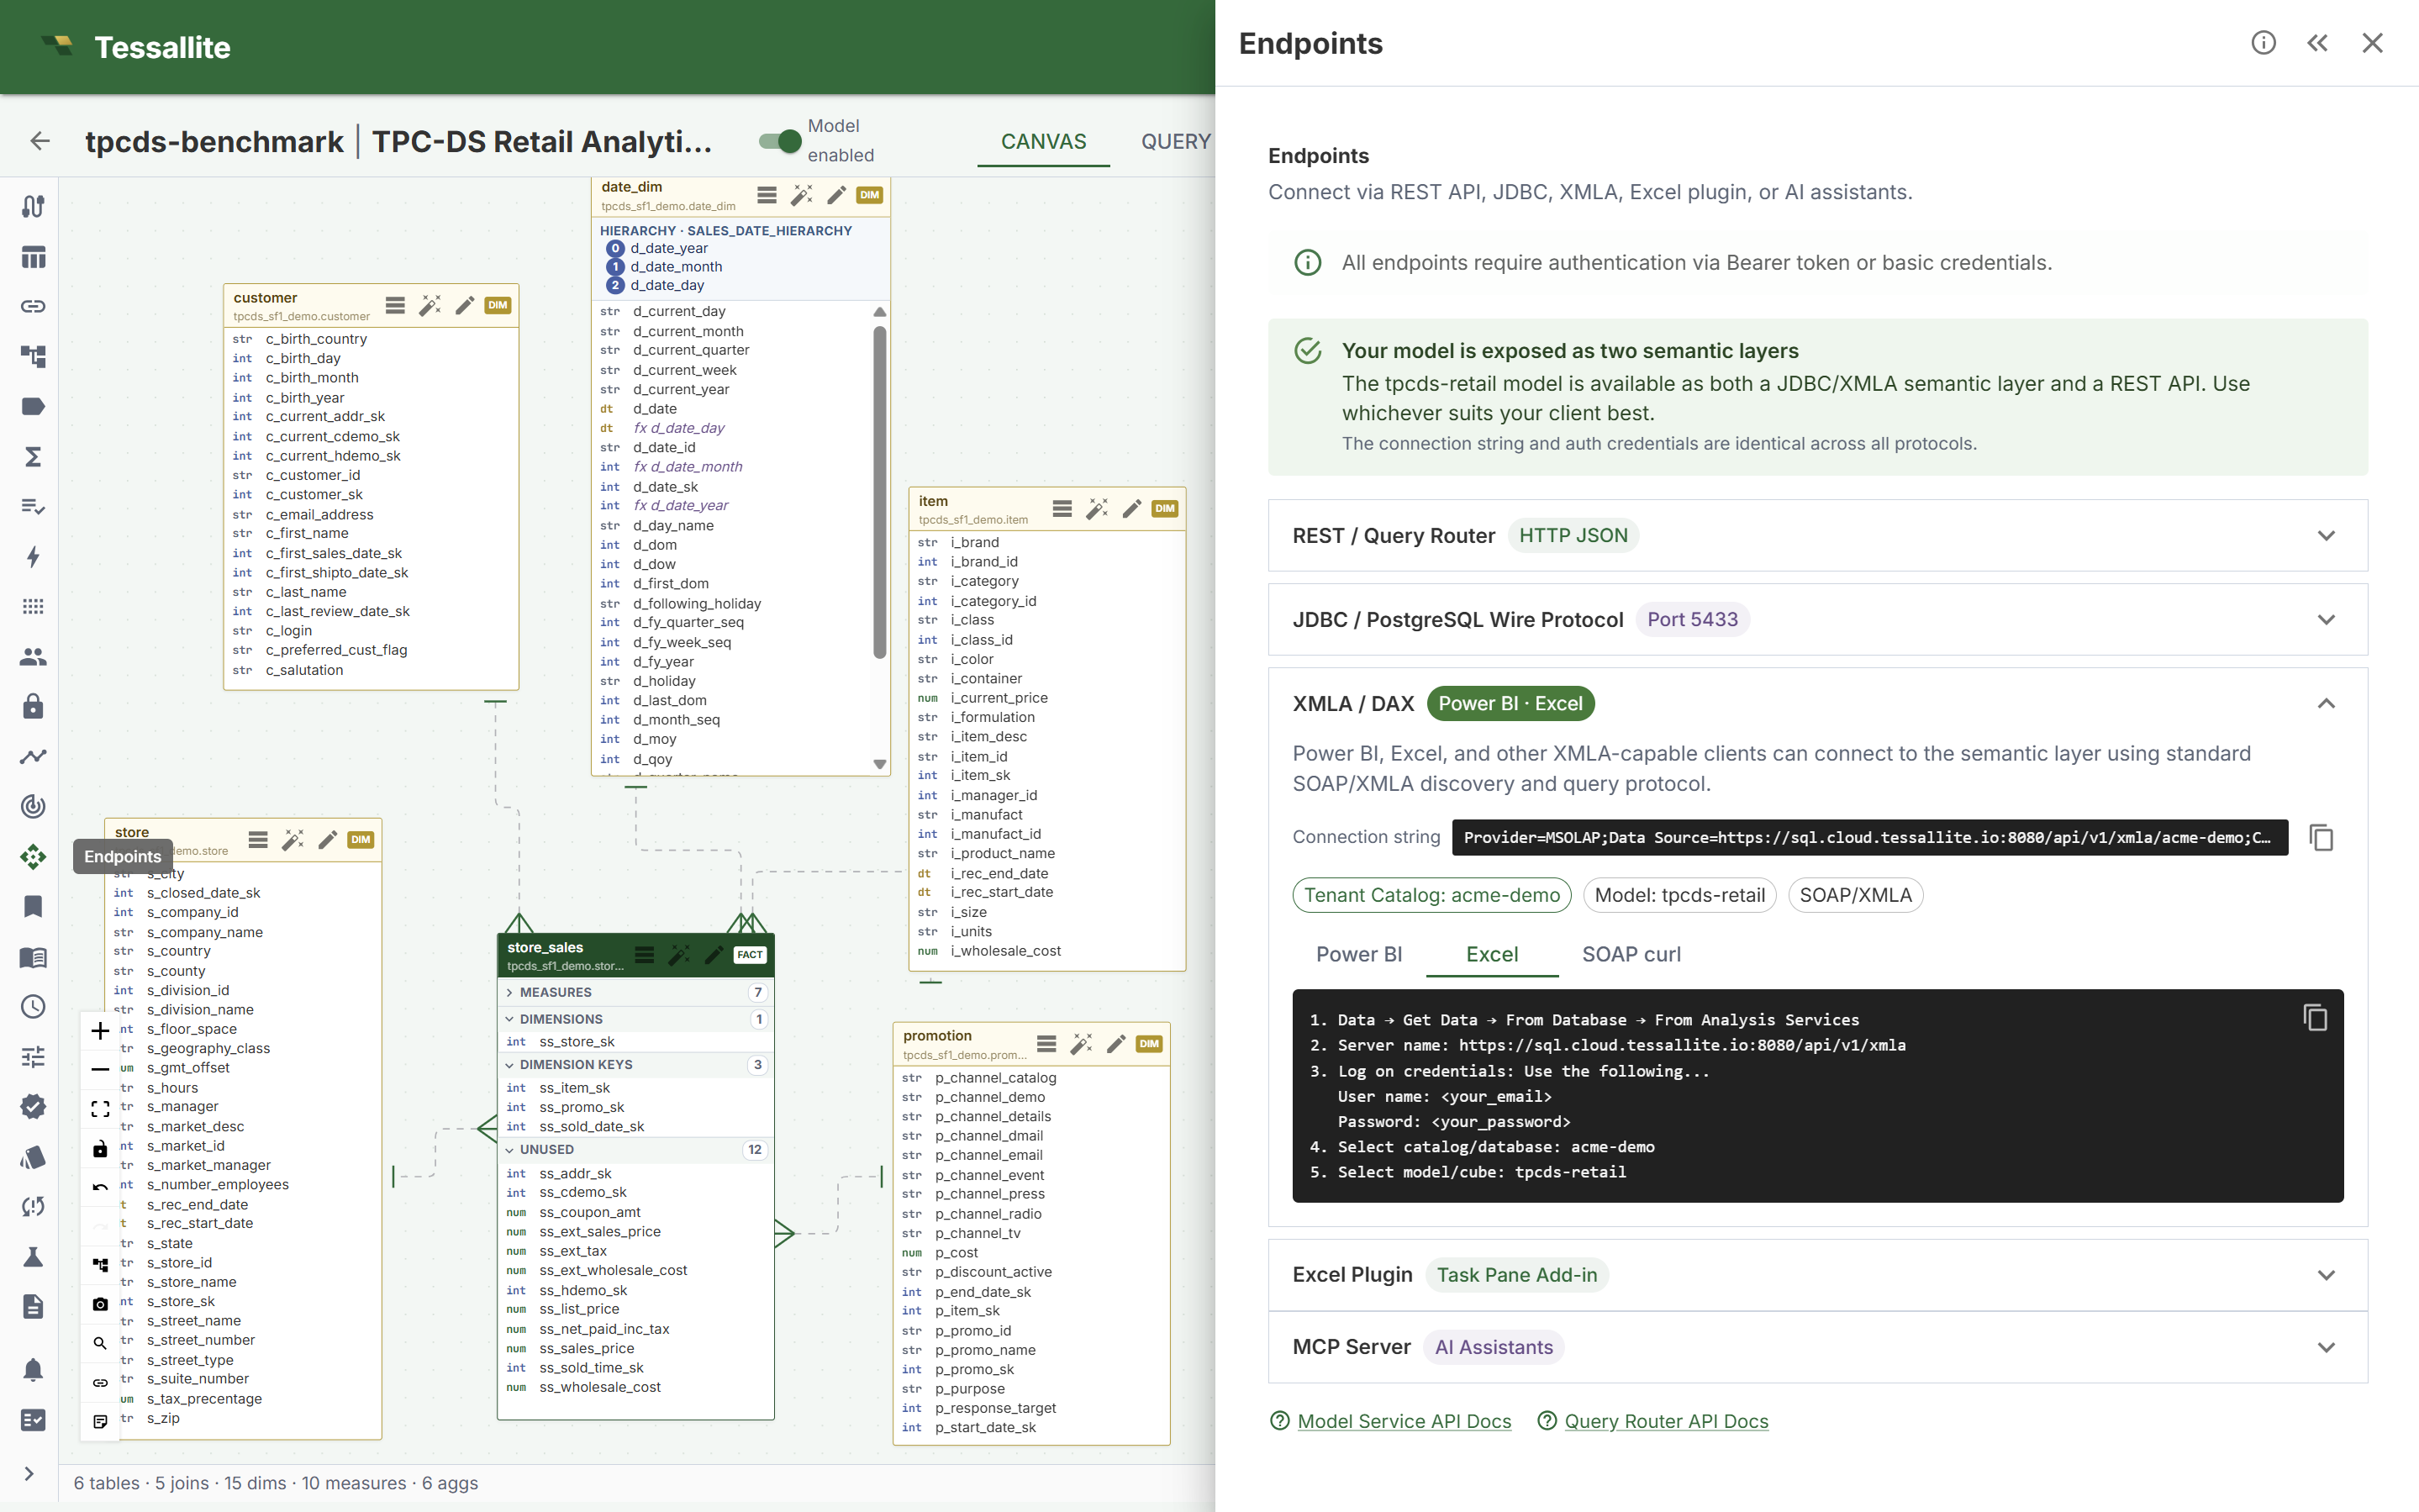Expand the MCP Server section
Image resolution: width=2419 pixels, height=1512 pixels.
point(1817,1347)
